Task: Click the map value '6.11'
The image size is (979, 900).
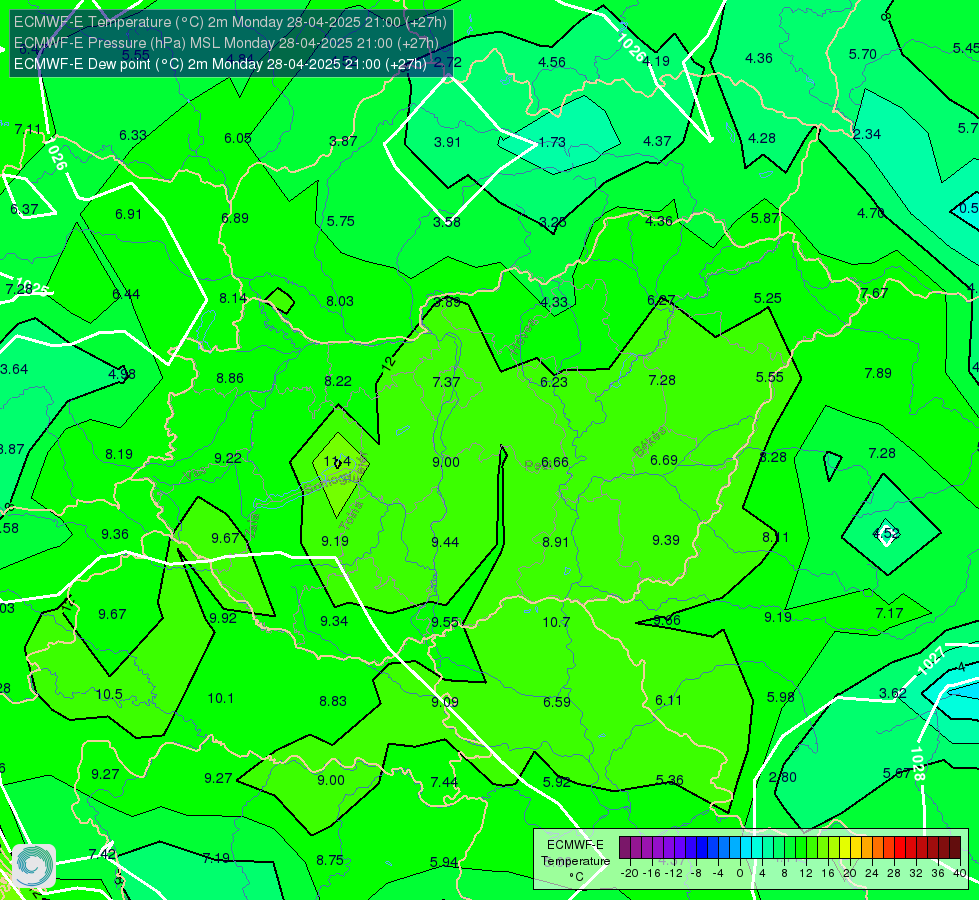Action: (669, 701)
